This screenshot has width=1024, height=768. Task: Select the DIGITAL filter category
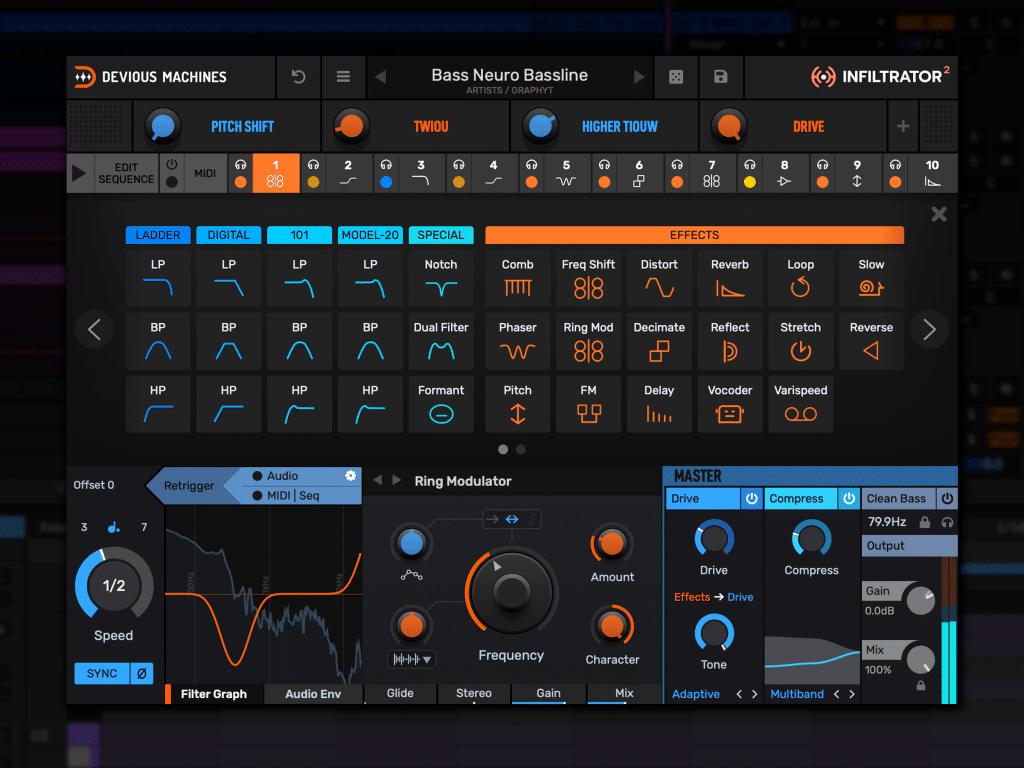[229, 235]
